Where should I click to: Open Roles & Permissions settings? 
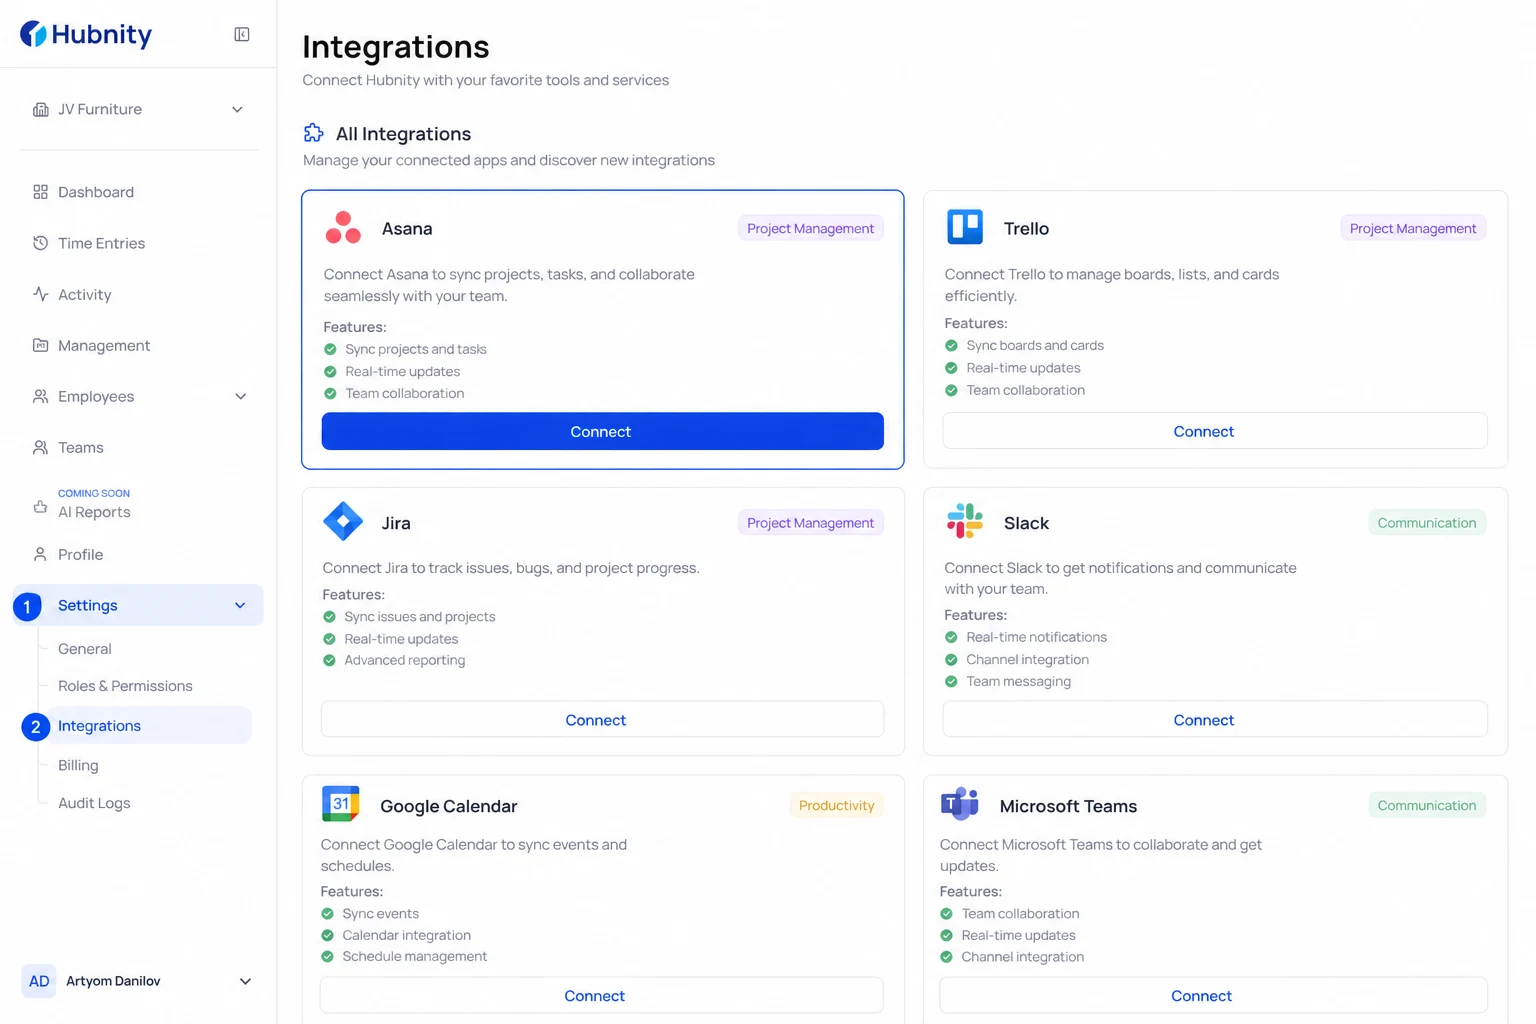pos(125,686)
